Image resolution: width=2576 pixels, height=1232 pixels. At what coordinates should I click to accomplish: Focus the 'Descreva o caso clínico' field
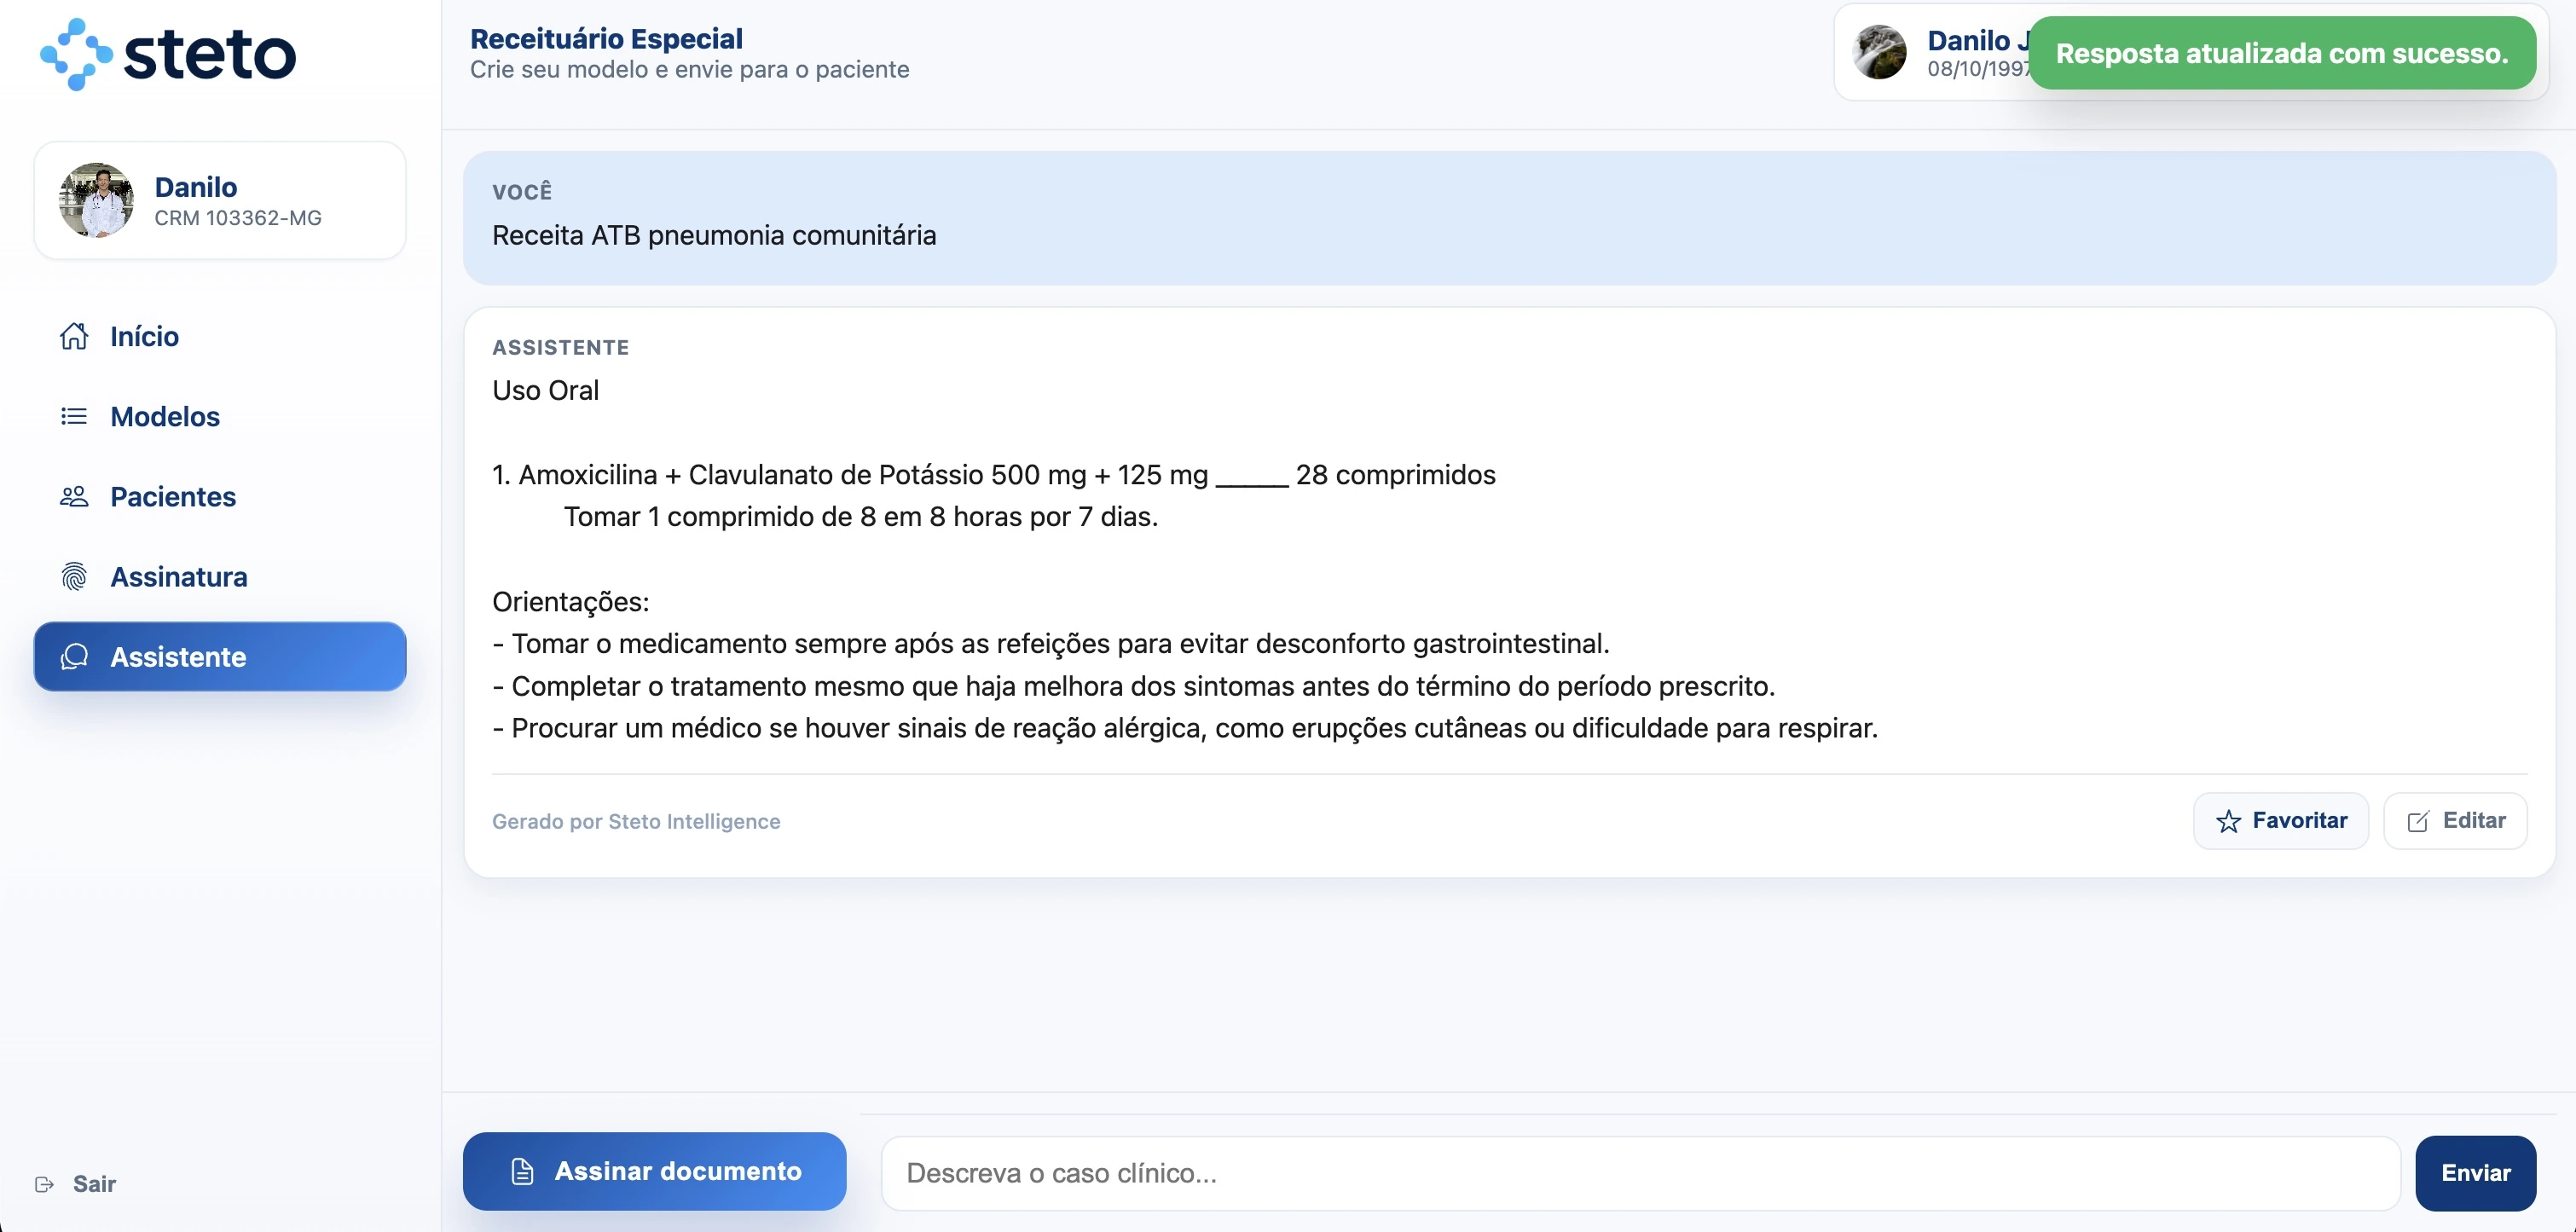click(1640, 1173)
